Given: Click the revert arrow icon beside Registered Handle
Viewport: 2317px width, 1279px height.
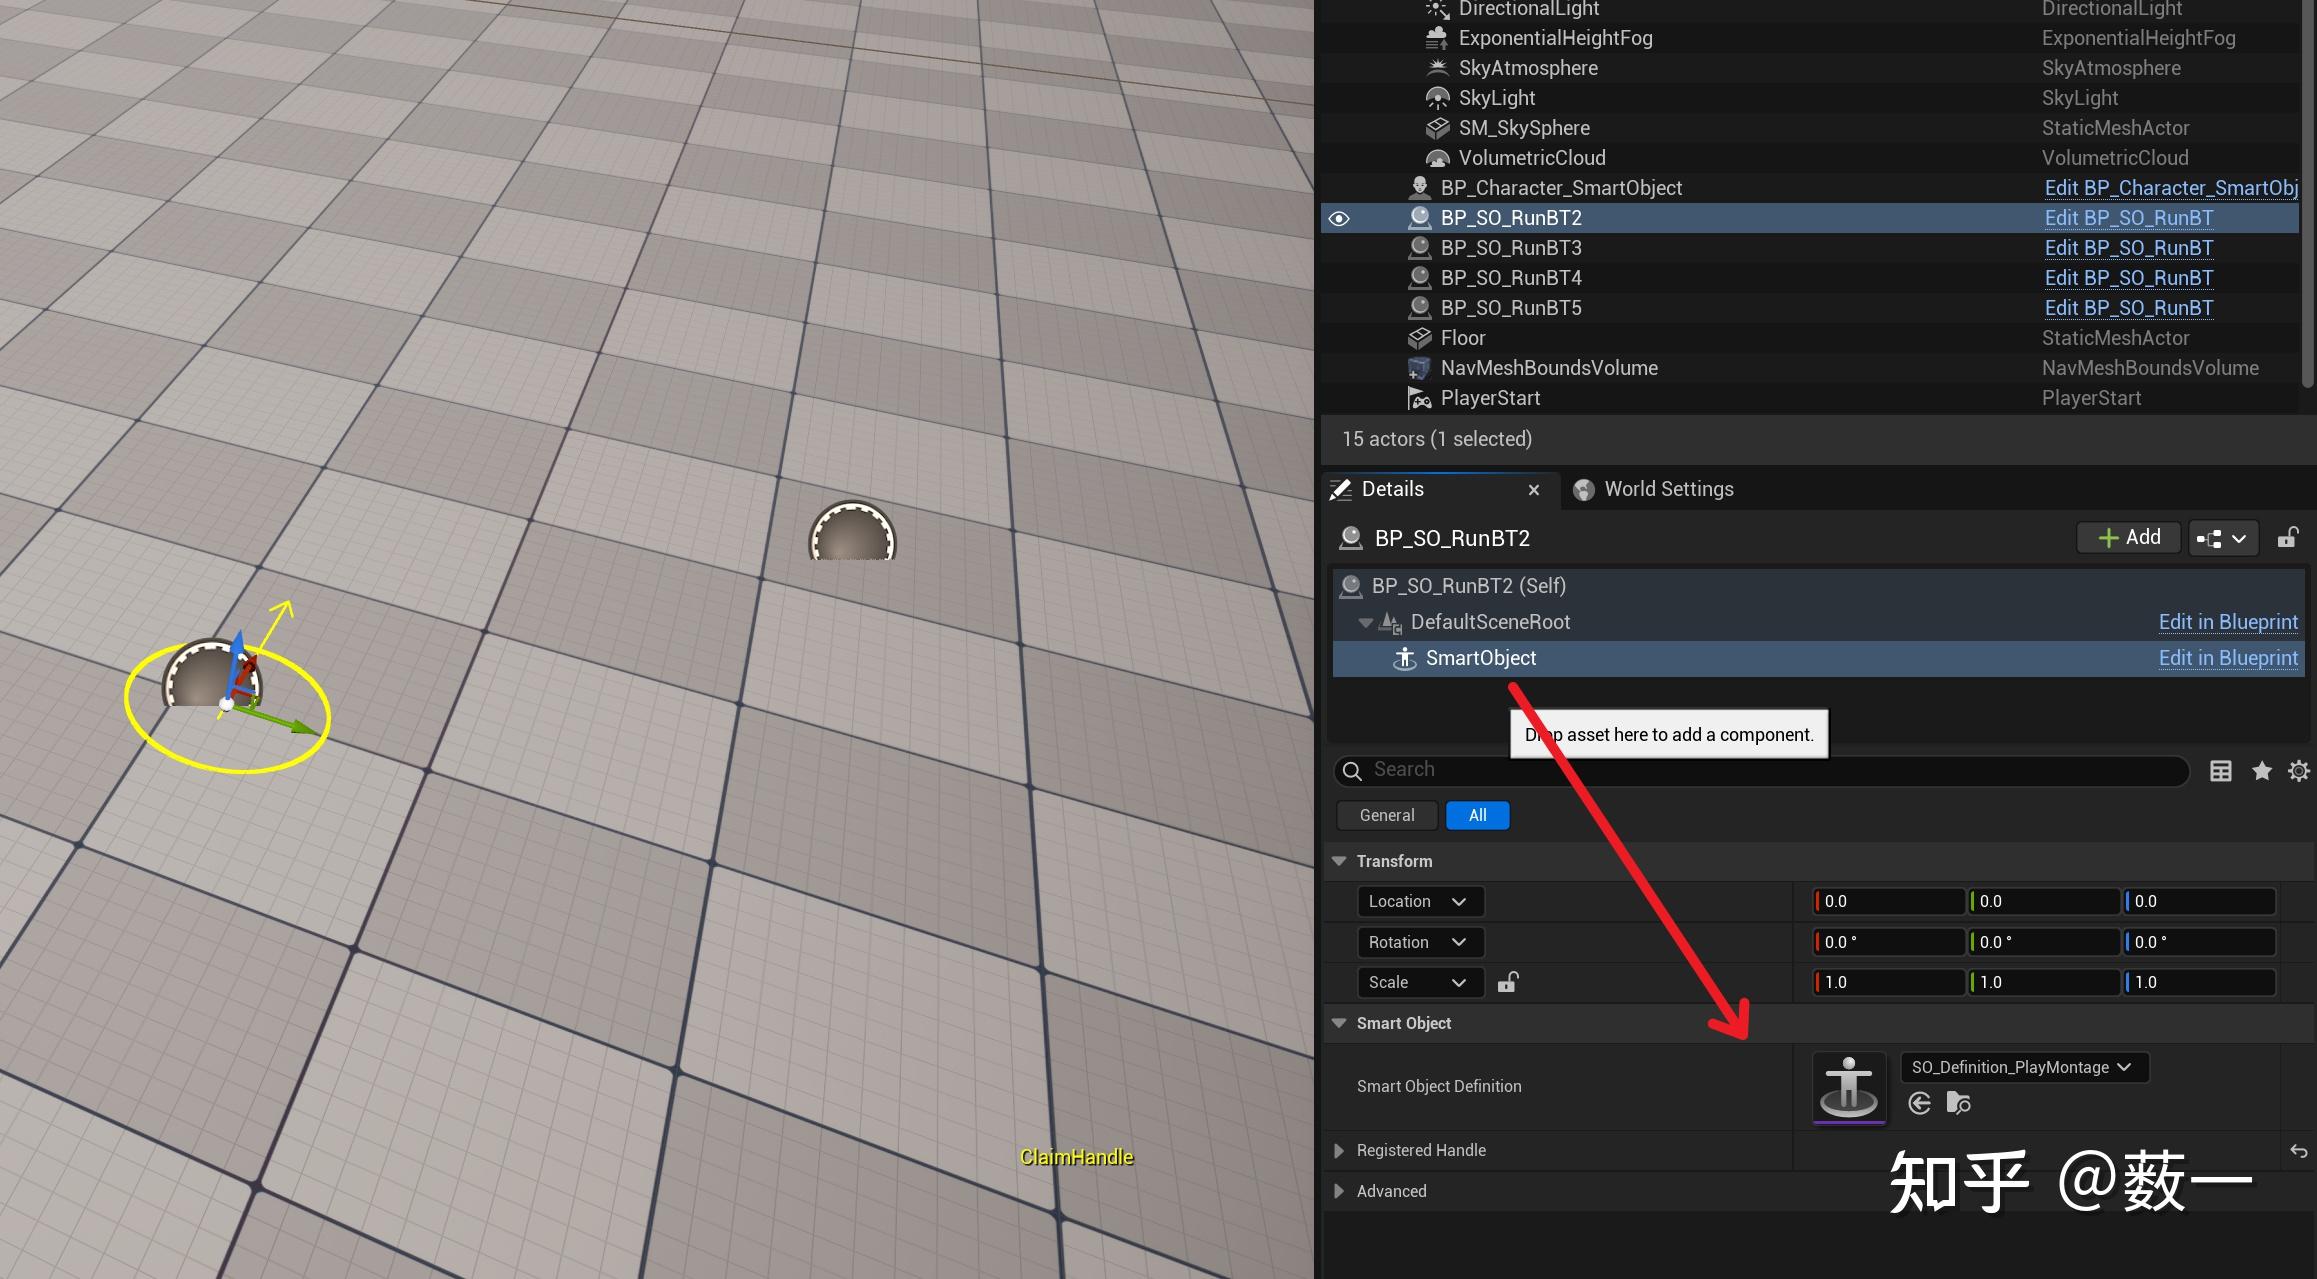Looking at the screenshot, I should pyautogui.click(x=2299, y=1150).
